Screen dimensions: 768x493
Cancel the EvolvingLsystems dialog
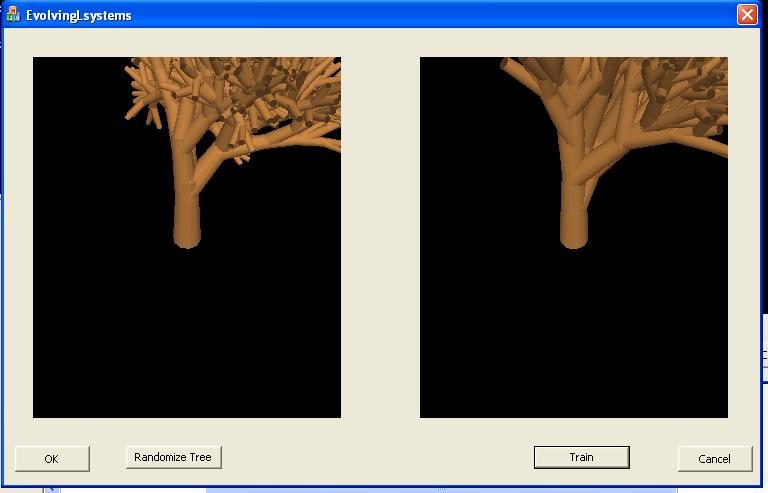(715, 459)
